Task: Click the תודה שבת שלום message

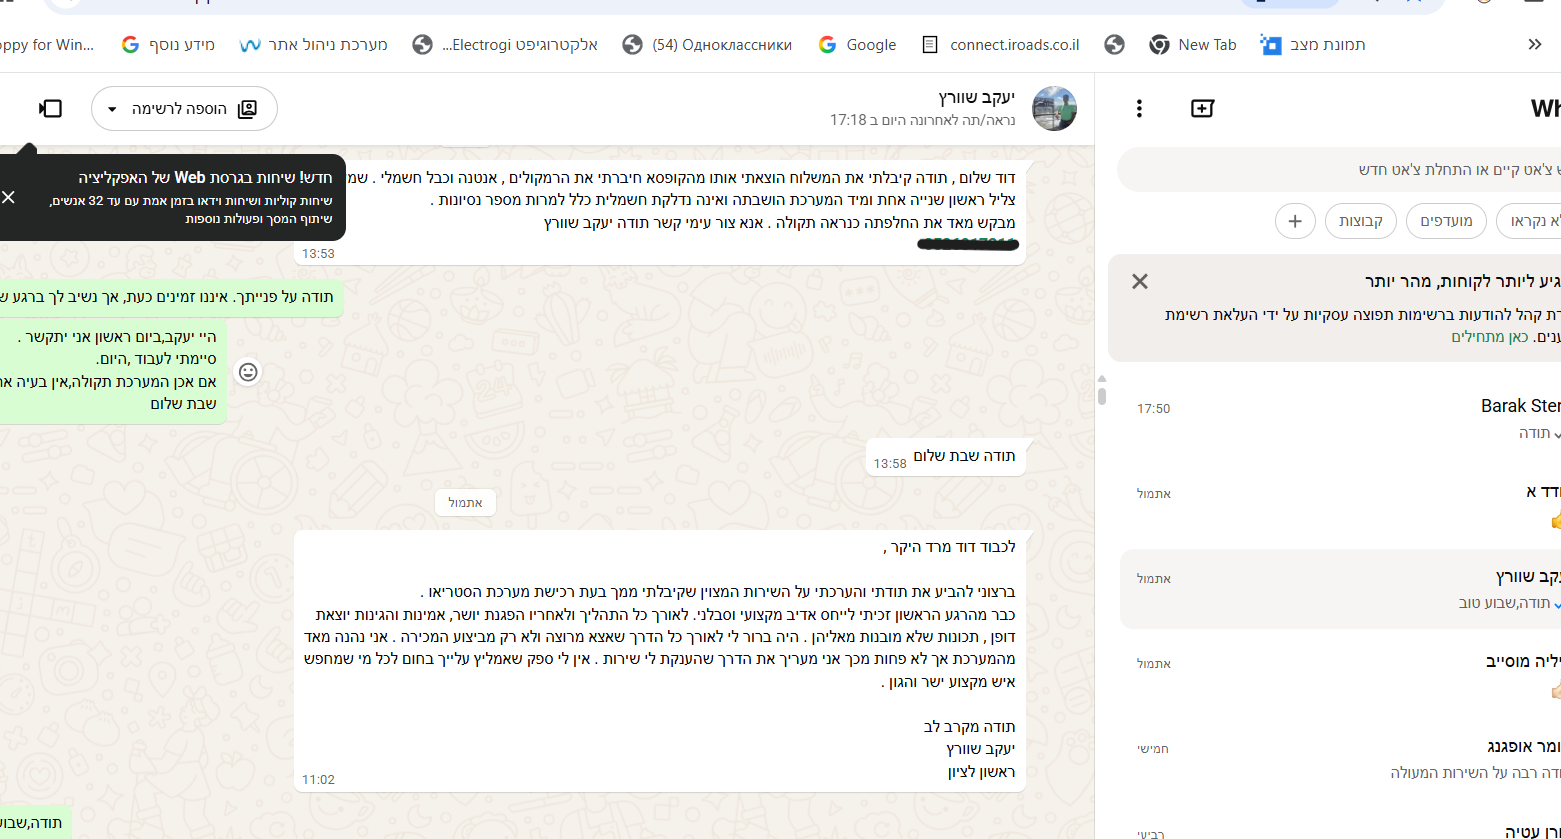Action: click(x=945, y=457)
